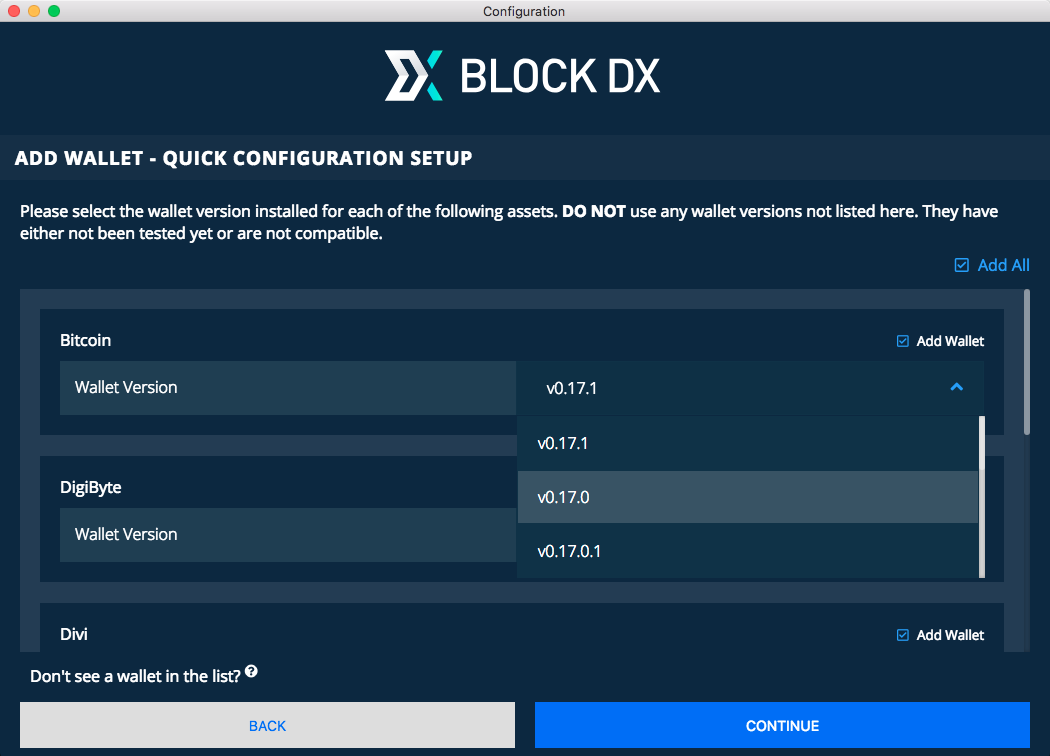This screenshot has height=756, width=1050.
Task: Click the Block DX logo icon
Action: click(x=413, y=75)
